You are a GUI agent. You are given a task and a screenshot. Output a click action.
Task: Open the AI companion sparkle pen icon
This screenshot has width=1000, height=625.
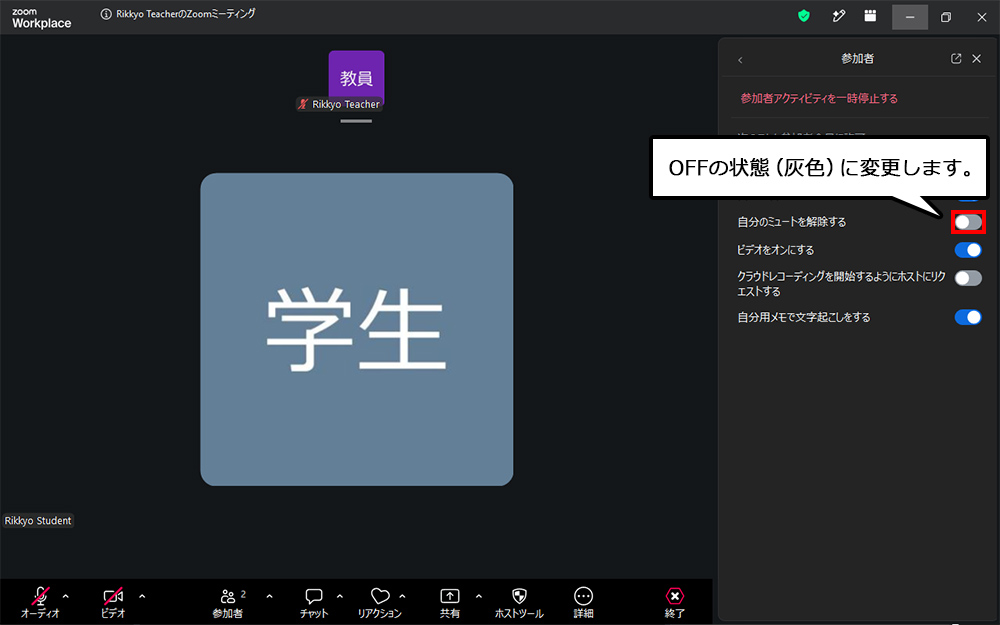point(839,16)
